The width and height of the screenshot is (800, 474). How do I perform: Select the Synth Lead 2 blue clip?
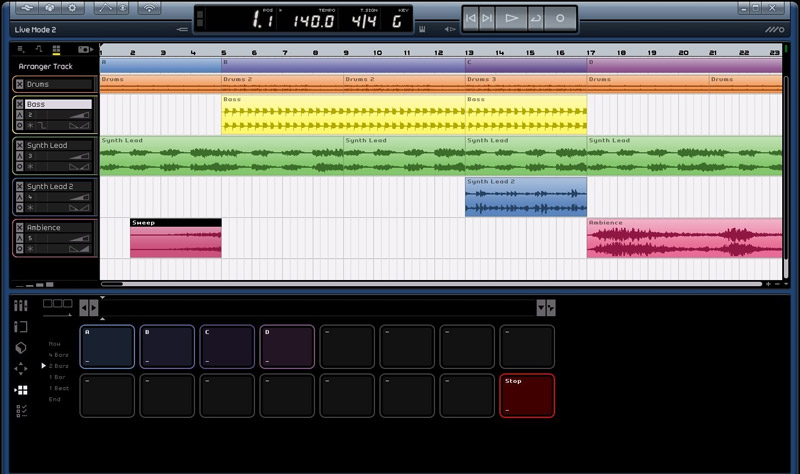click(x=526, y=196)
